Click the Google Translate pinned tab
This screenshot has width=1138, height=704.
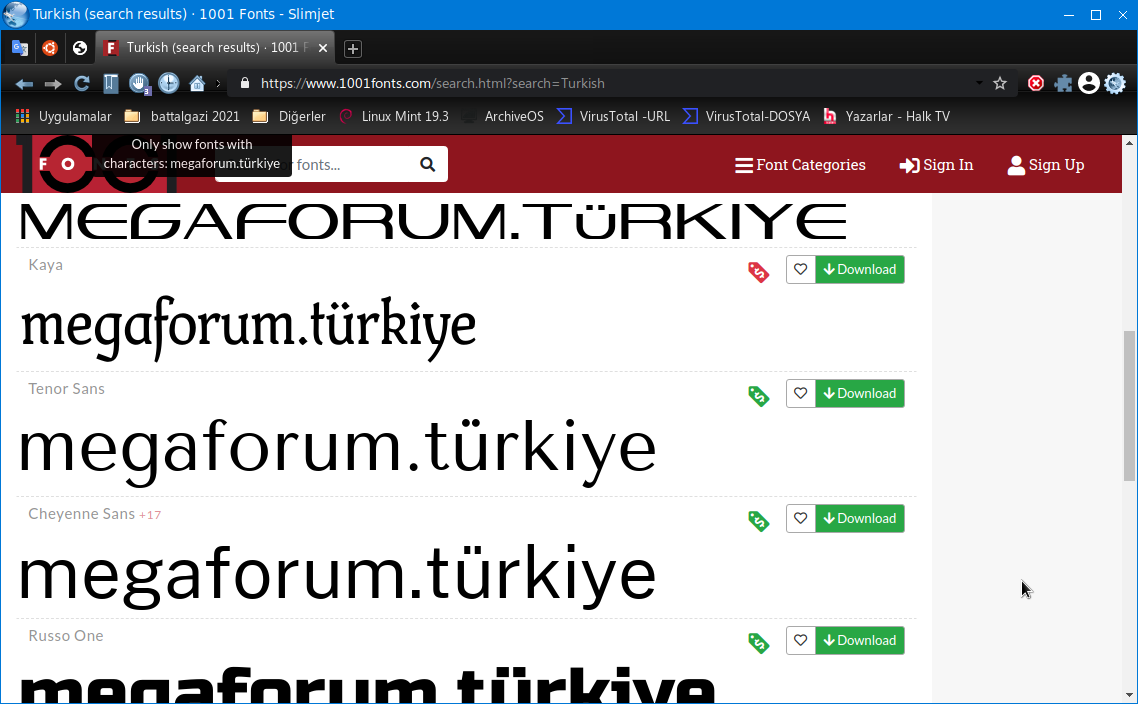click(x=20, y=48)
